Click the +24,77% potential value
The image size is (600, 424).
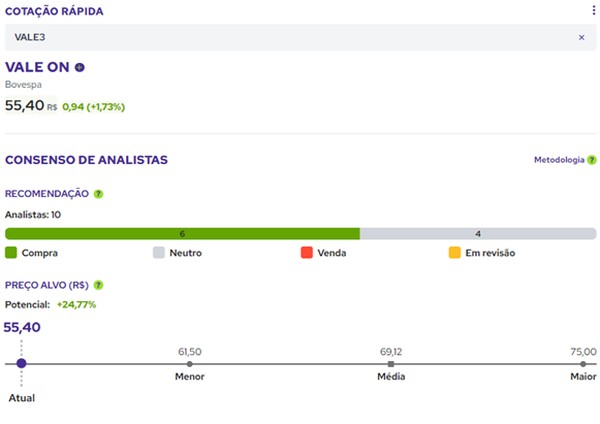[76, 305]
